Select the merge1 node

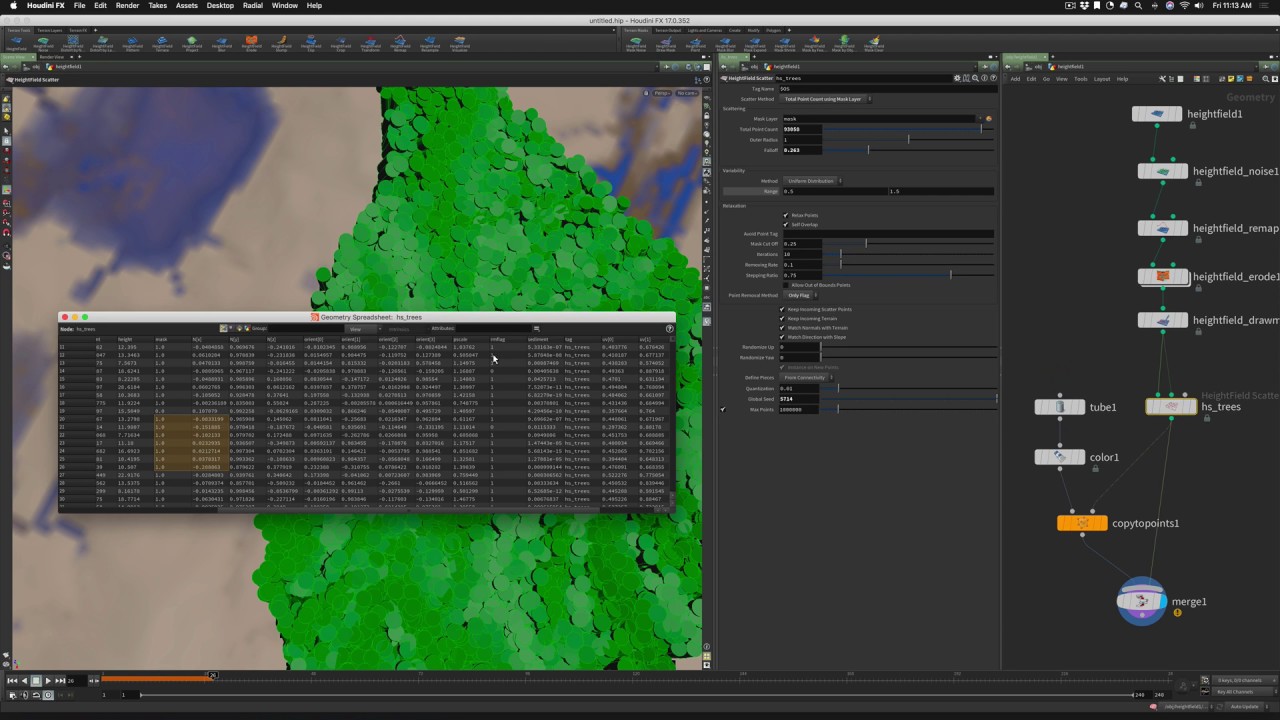click(1142, 601)
